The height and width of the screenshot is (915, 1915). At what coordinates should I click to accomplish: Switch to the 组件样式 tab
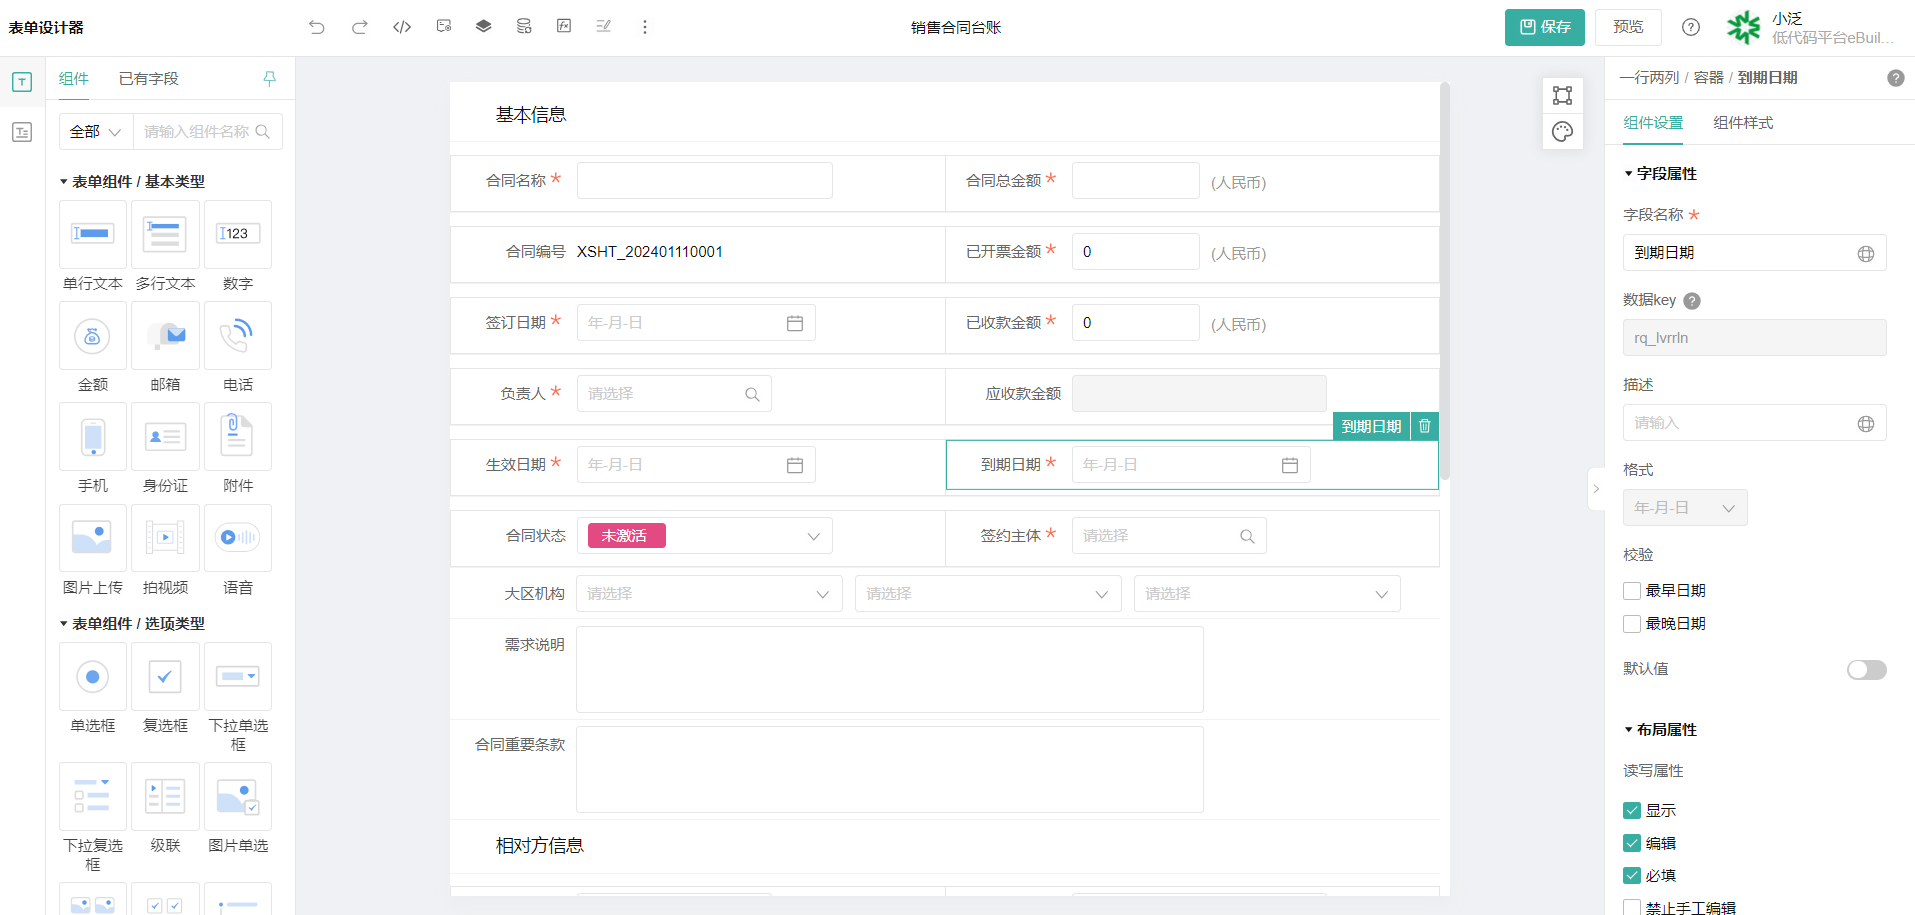[x=1743, y=123]
